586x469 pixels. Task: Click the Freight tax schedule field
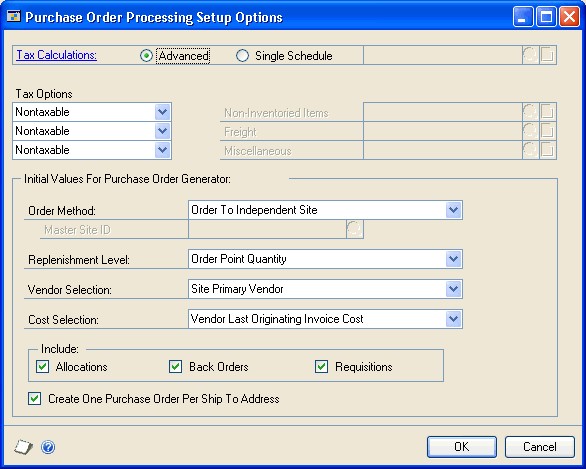pos(443,131)
